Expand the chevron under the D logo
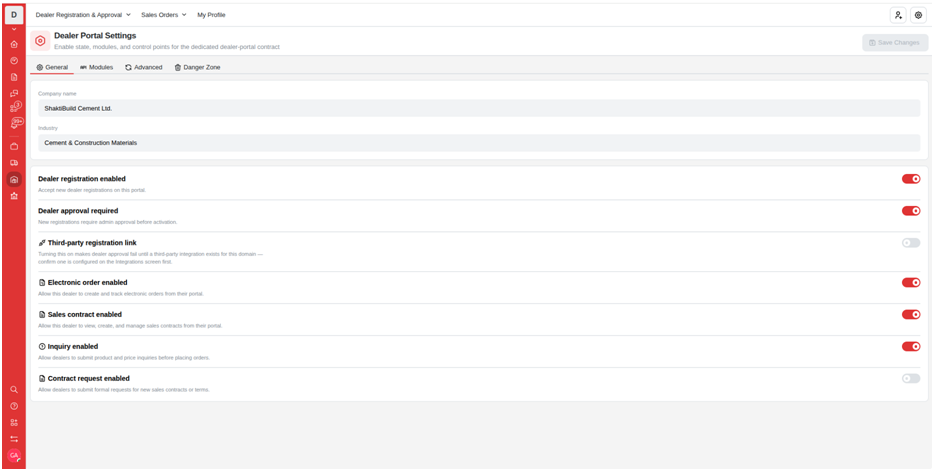934x471 pixels. coord(14,29)
